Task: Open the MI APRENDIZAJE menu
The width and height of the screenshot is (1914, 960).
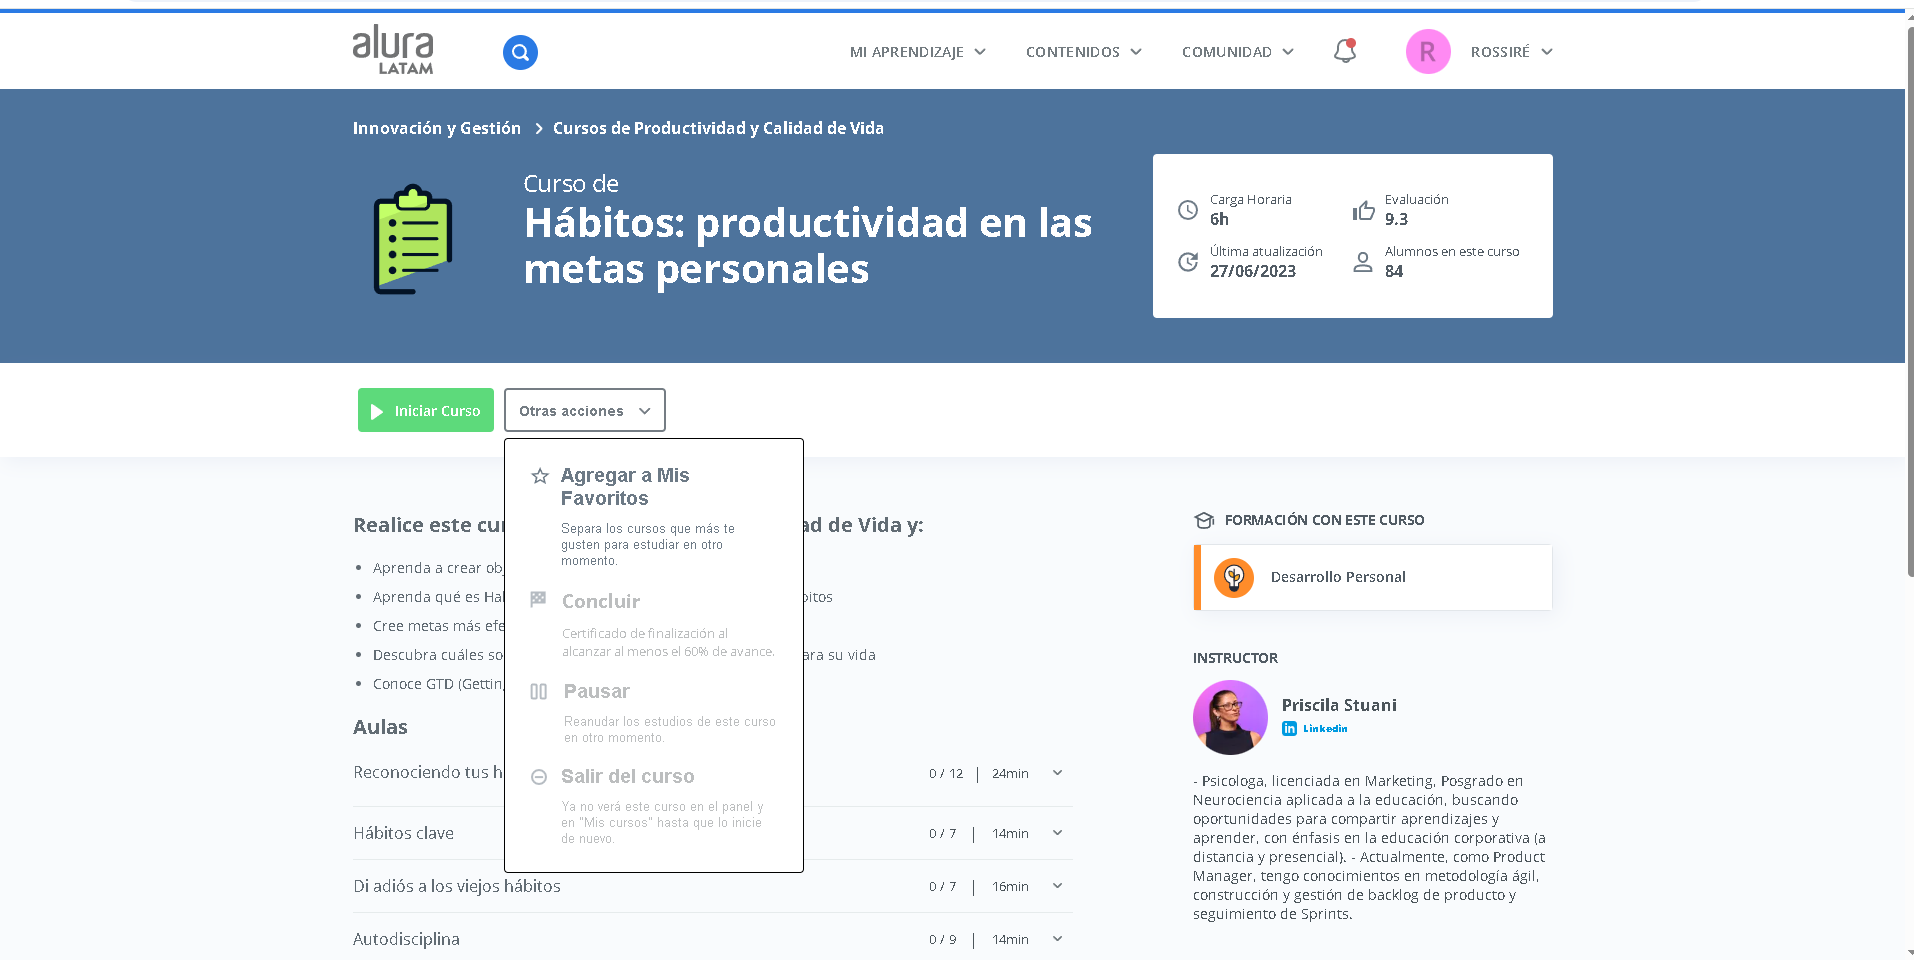Action: [917, 51]
